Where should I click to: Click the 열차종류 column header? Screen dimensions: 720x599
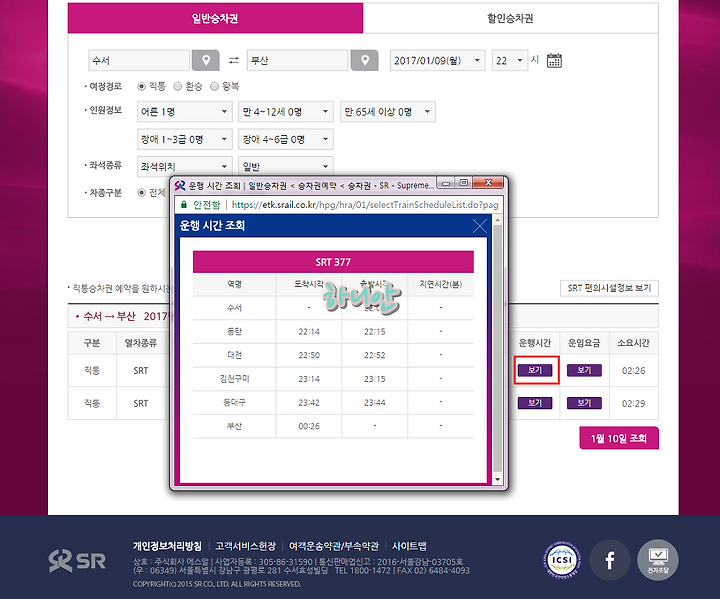141,343
